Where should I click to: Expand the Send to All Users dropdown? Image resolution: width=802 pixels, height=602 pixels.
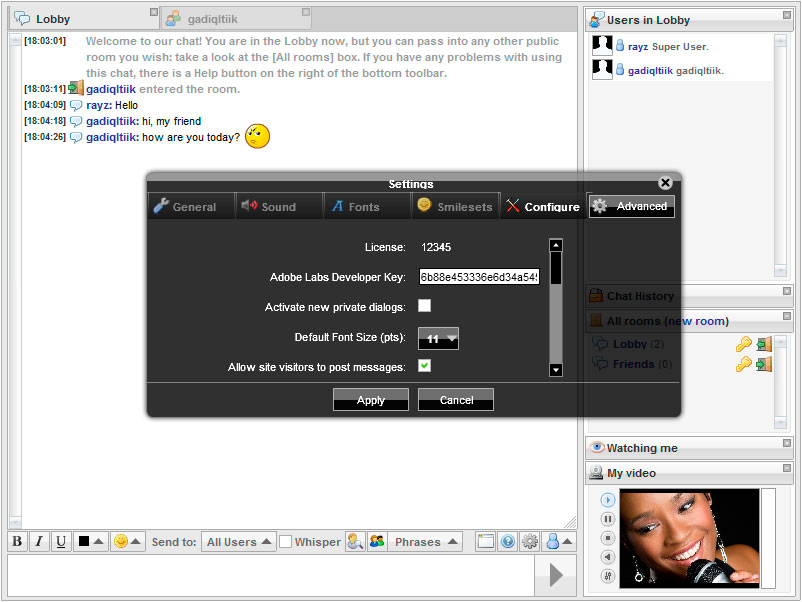pyautogui.click(x=239, y=542)
